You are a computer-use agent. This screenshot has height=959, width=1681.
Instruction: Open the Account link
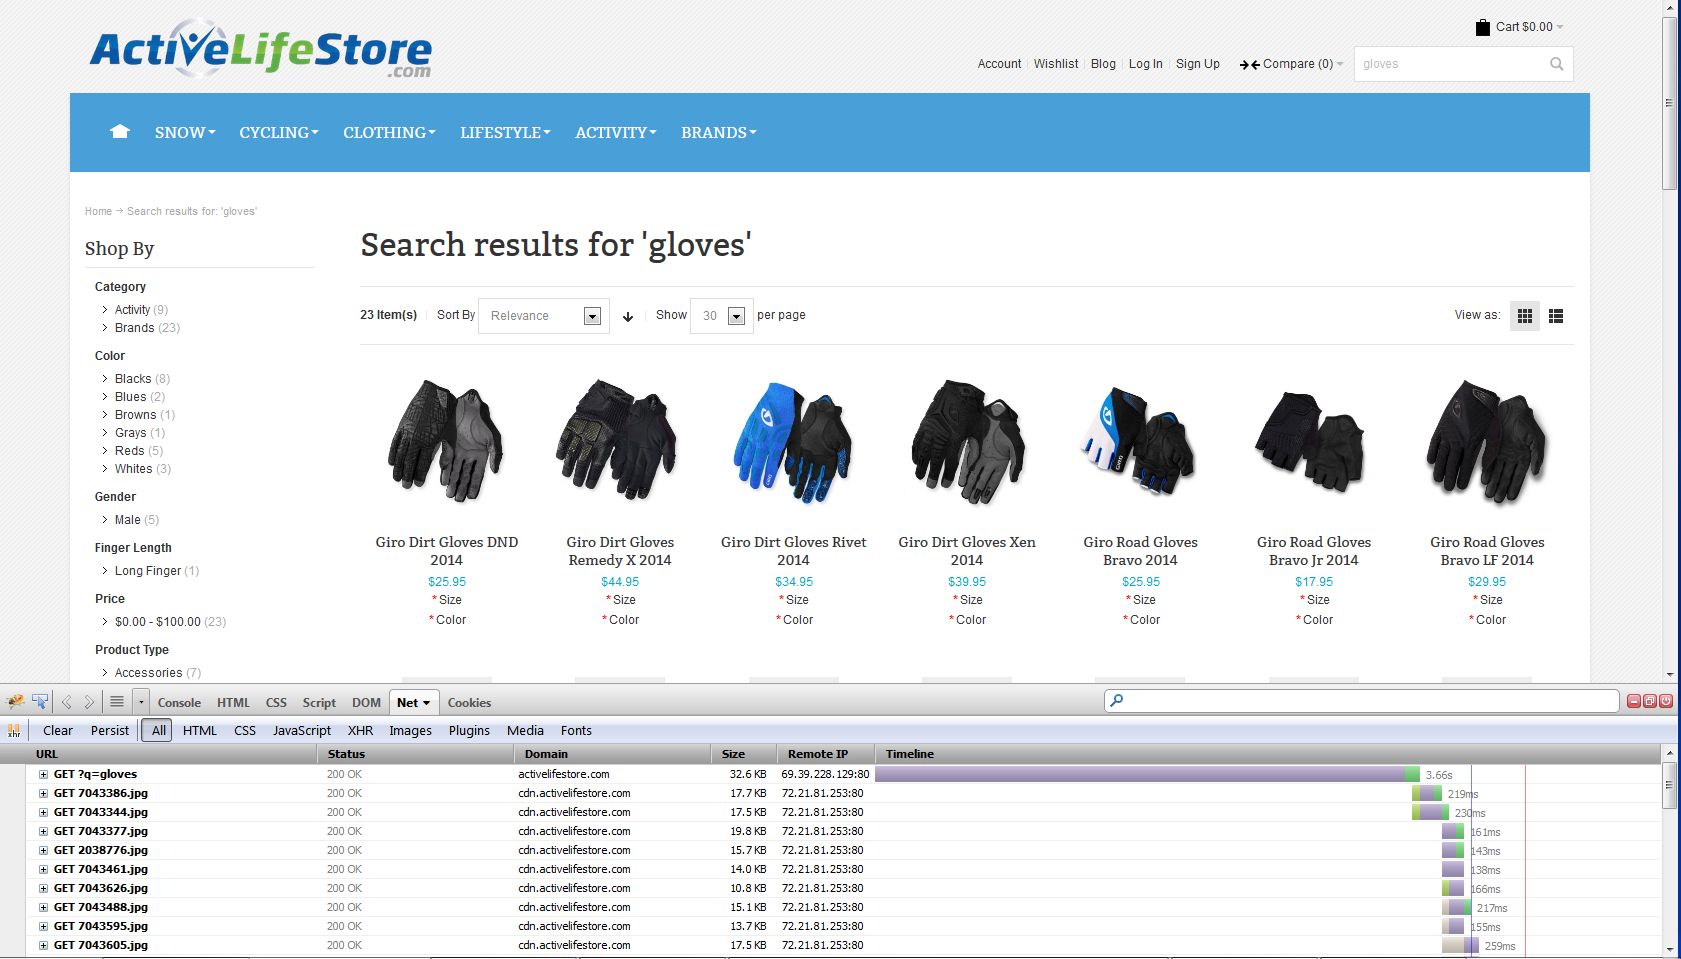tap(999, 64)
